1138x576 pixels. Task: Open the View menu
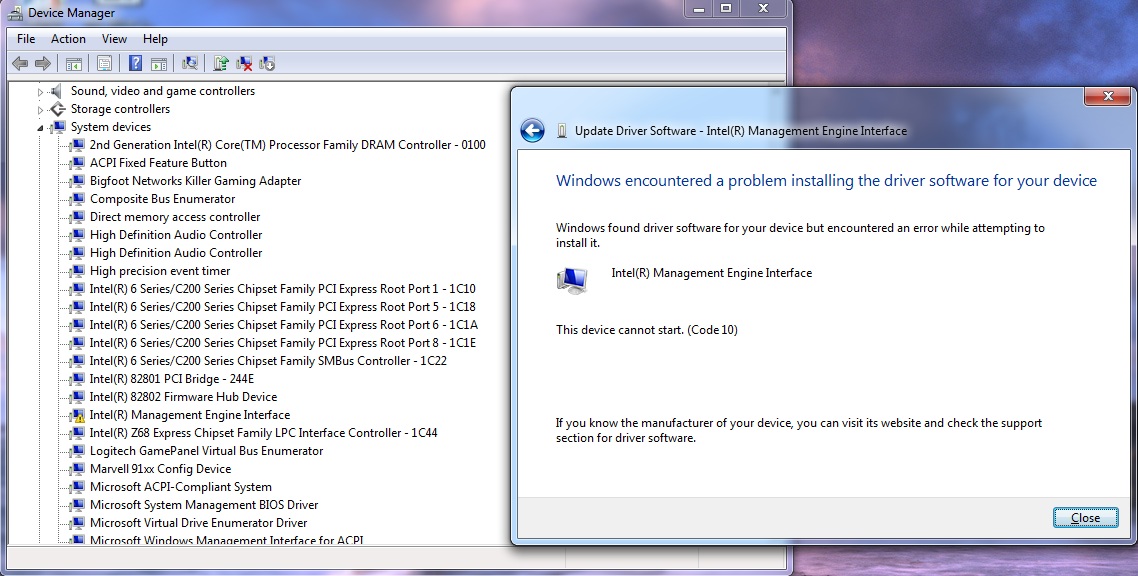click(114, 39)
